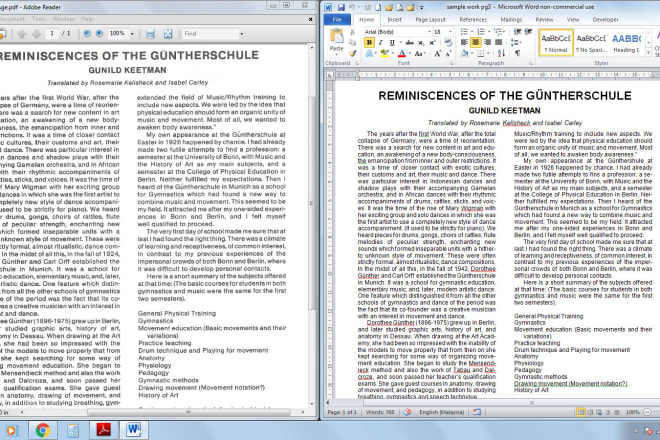
Task: Click the text highlight color button
Action: click(x=383, y=53)
